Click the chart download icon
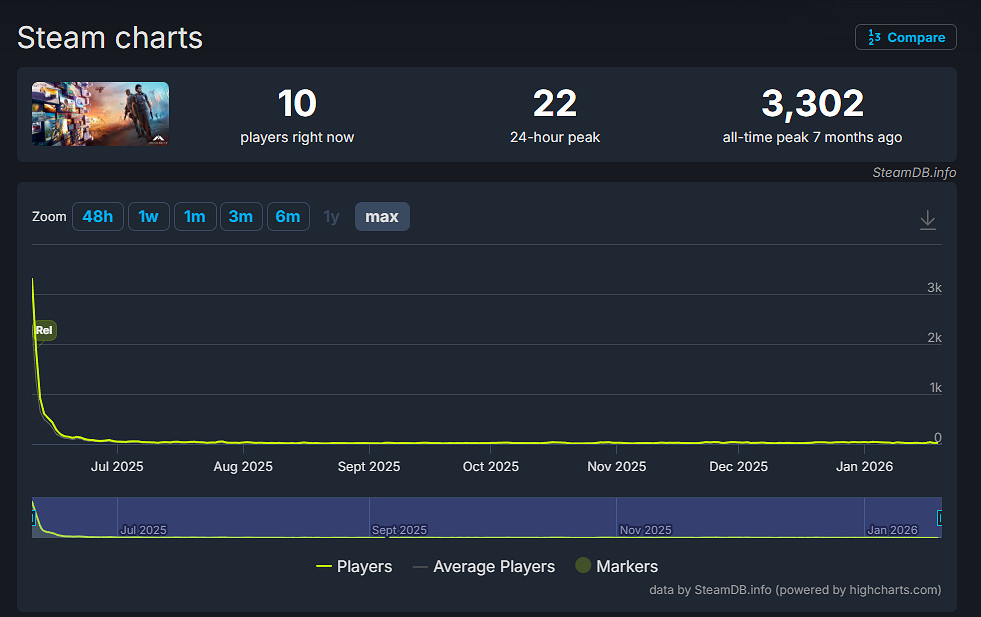 [927, 219]
